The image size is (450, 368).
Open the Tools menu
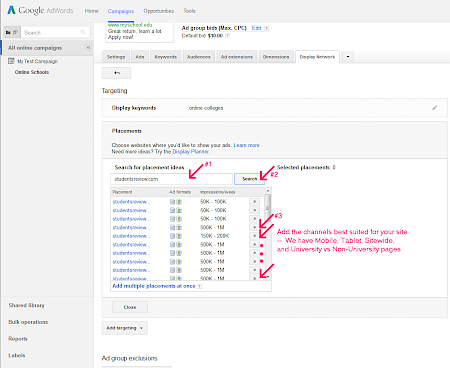click(189, 11)
